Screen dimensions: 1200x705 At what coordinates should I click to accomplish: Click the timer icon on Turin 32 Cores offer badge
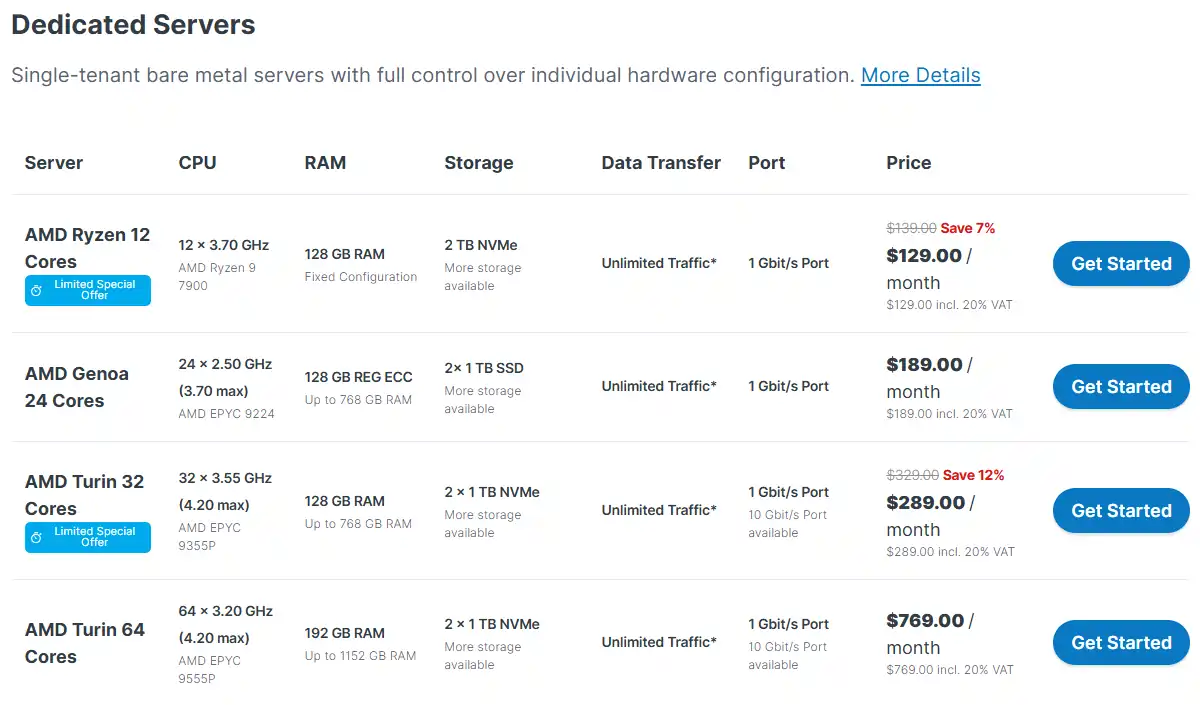(36, 537)
